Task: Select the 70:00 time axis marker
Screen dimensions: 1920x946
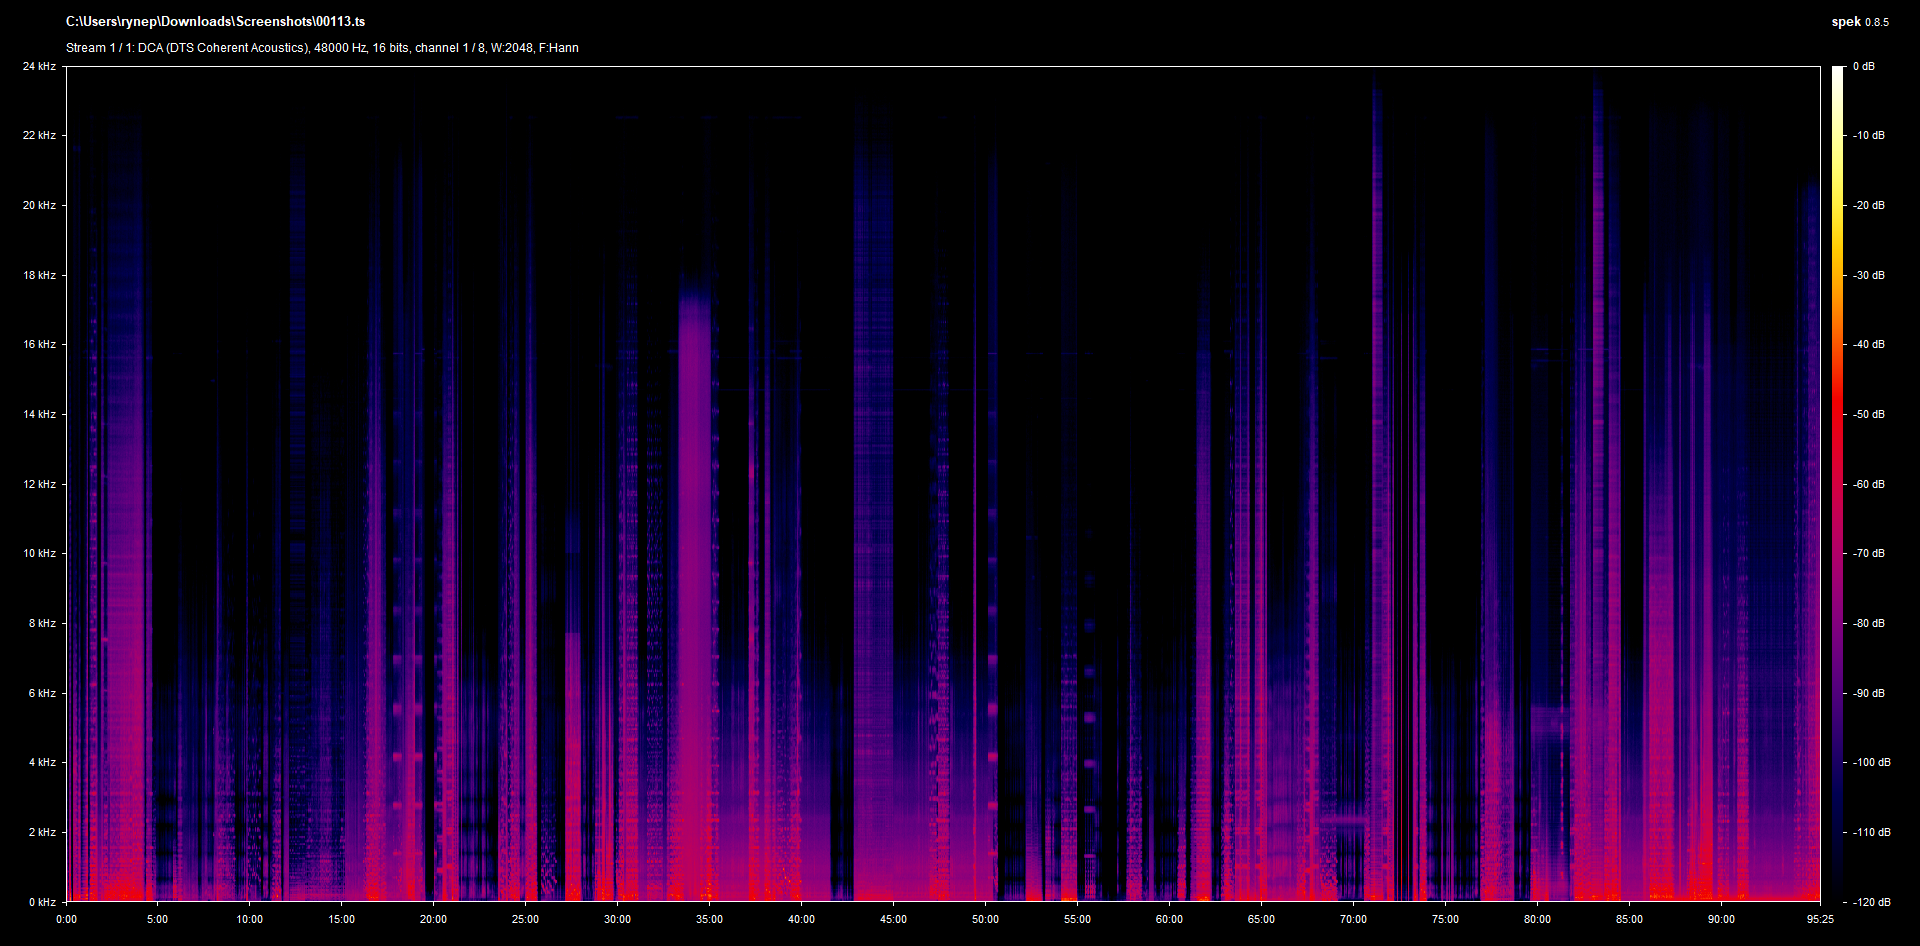Action: 1353,919
